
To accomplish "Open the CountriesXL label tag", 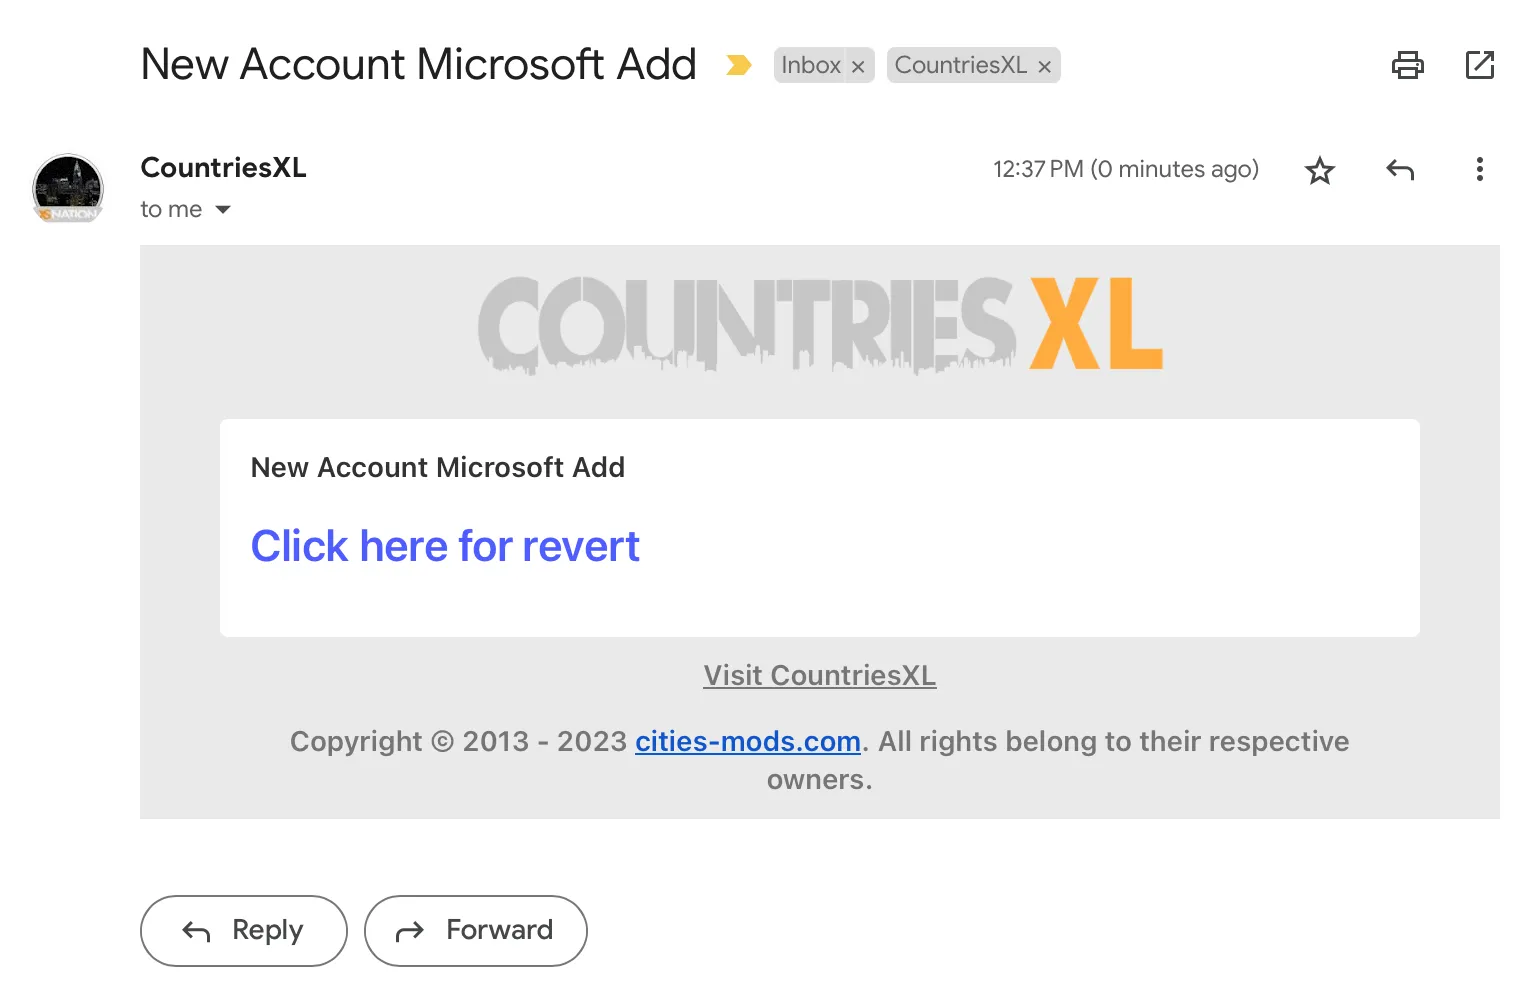I will coord(960,65).
